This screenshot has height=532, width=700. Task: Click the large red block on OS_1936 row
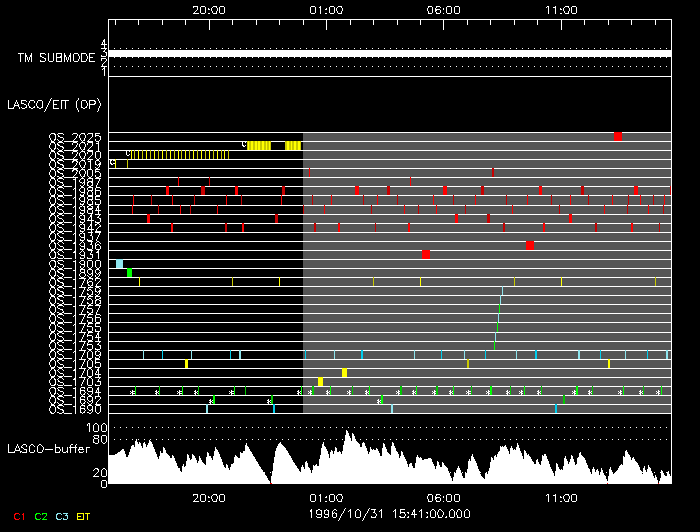[x=529, y=245]
